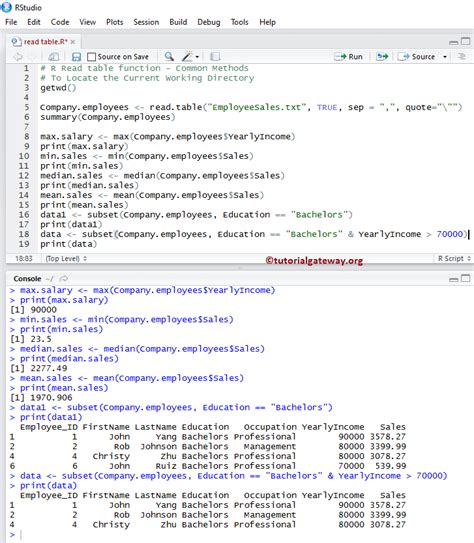Open the Plots menu
The width and height of the screenshot is (474, 543).
click(115, 22)
